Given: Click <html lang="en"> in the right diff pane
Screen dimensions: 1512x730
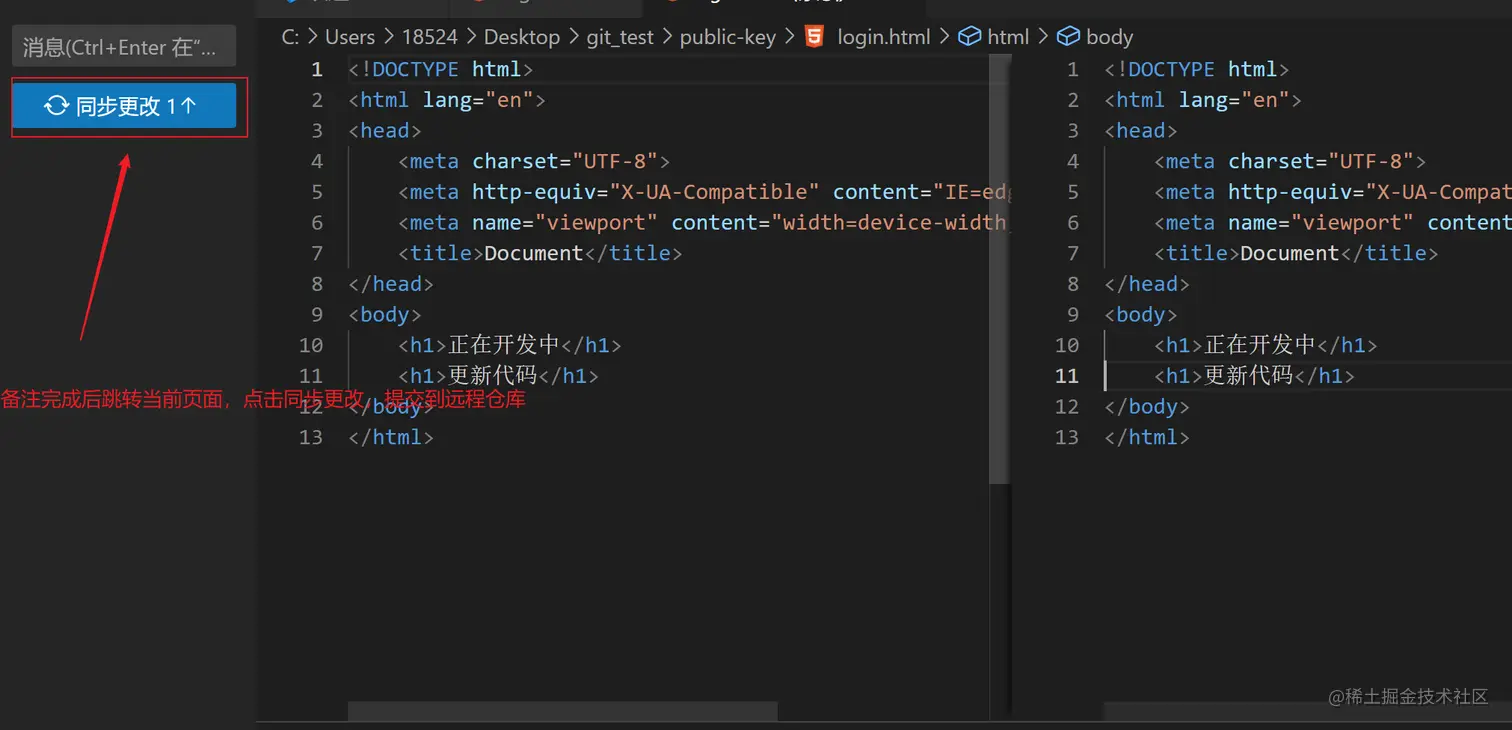Looking at the screenshot, I should point(1203,100).
